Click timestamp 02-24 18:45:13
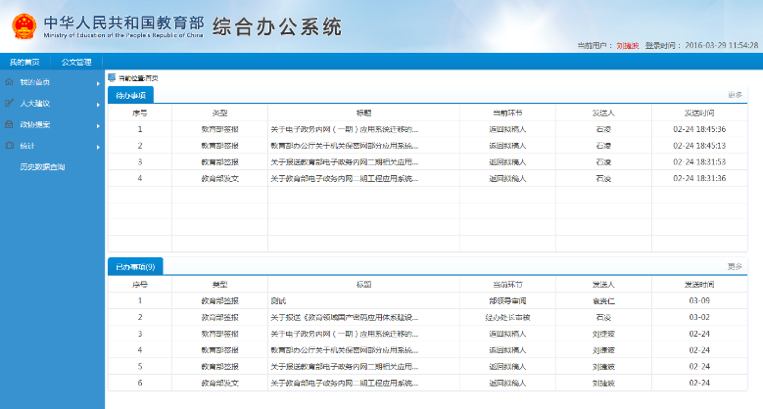This screenshot has width=763, height=409. pyautogui.click(x=699, y=145)
